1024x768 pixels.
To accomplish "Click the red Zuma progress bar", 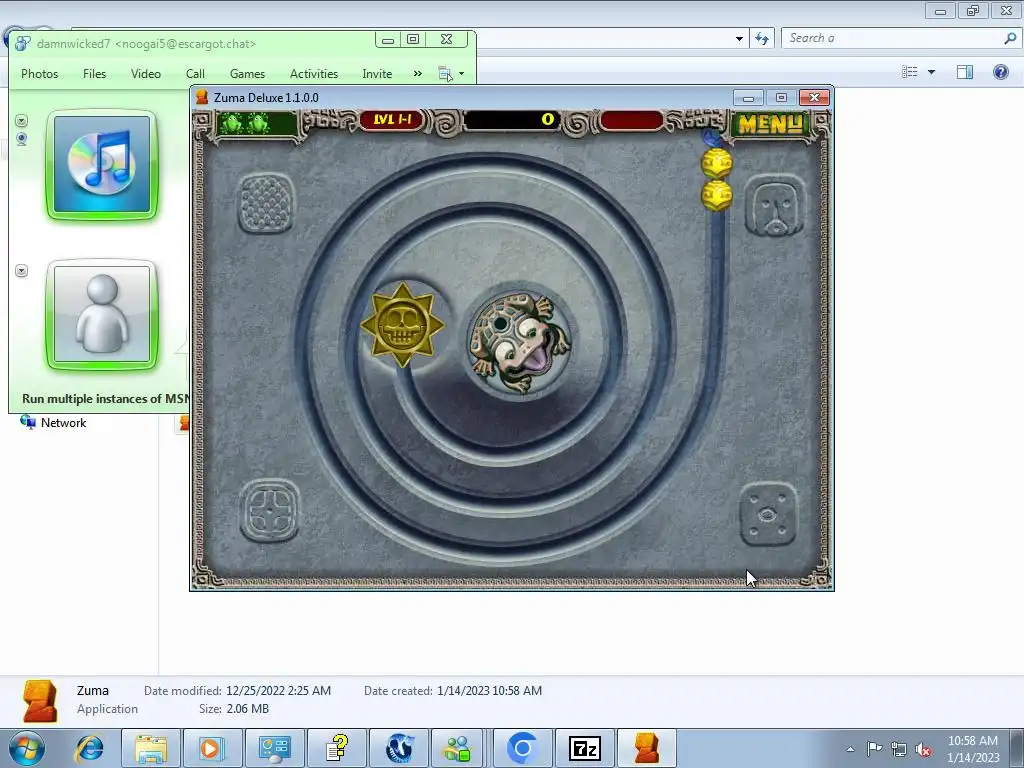I will click(631, 120).
